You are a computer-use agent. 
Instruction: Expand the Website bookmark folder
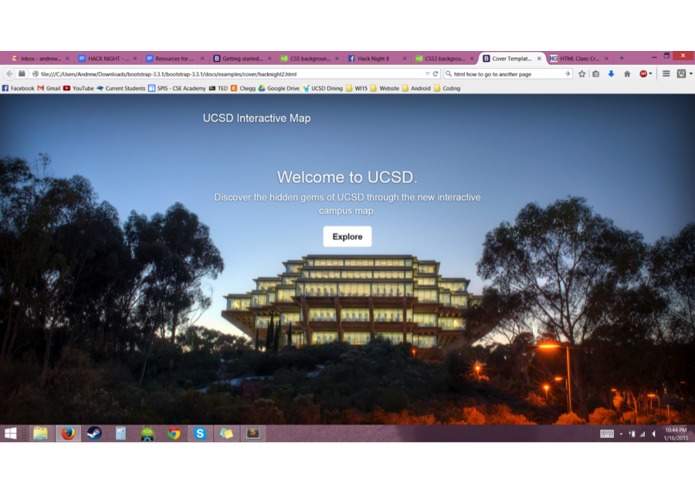(385, 88)
